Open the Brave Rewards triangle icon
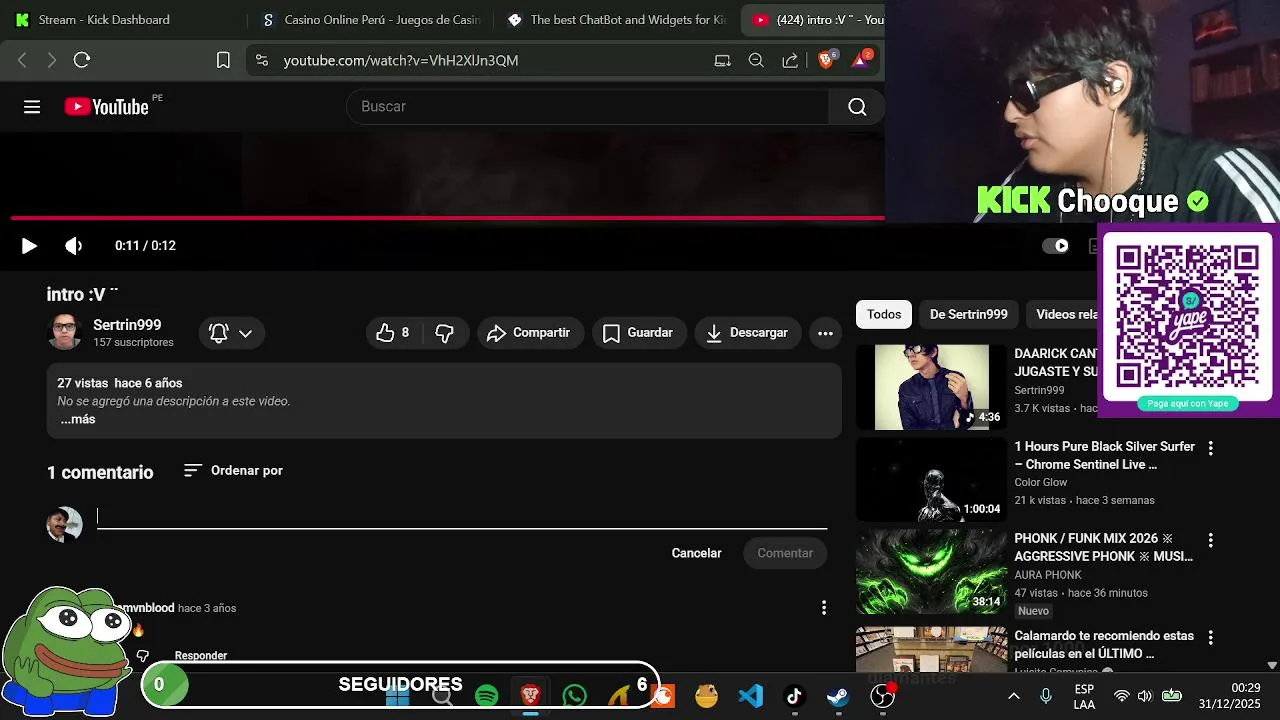 click(861, 60)
